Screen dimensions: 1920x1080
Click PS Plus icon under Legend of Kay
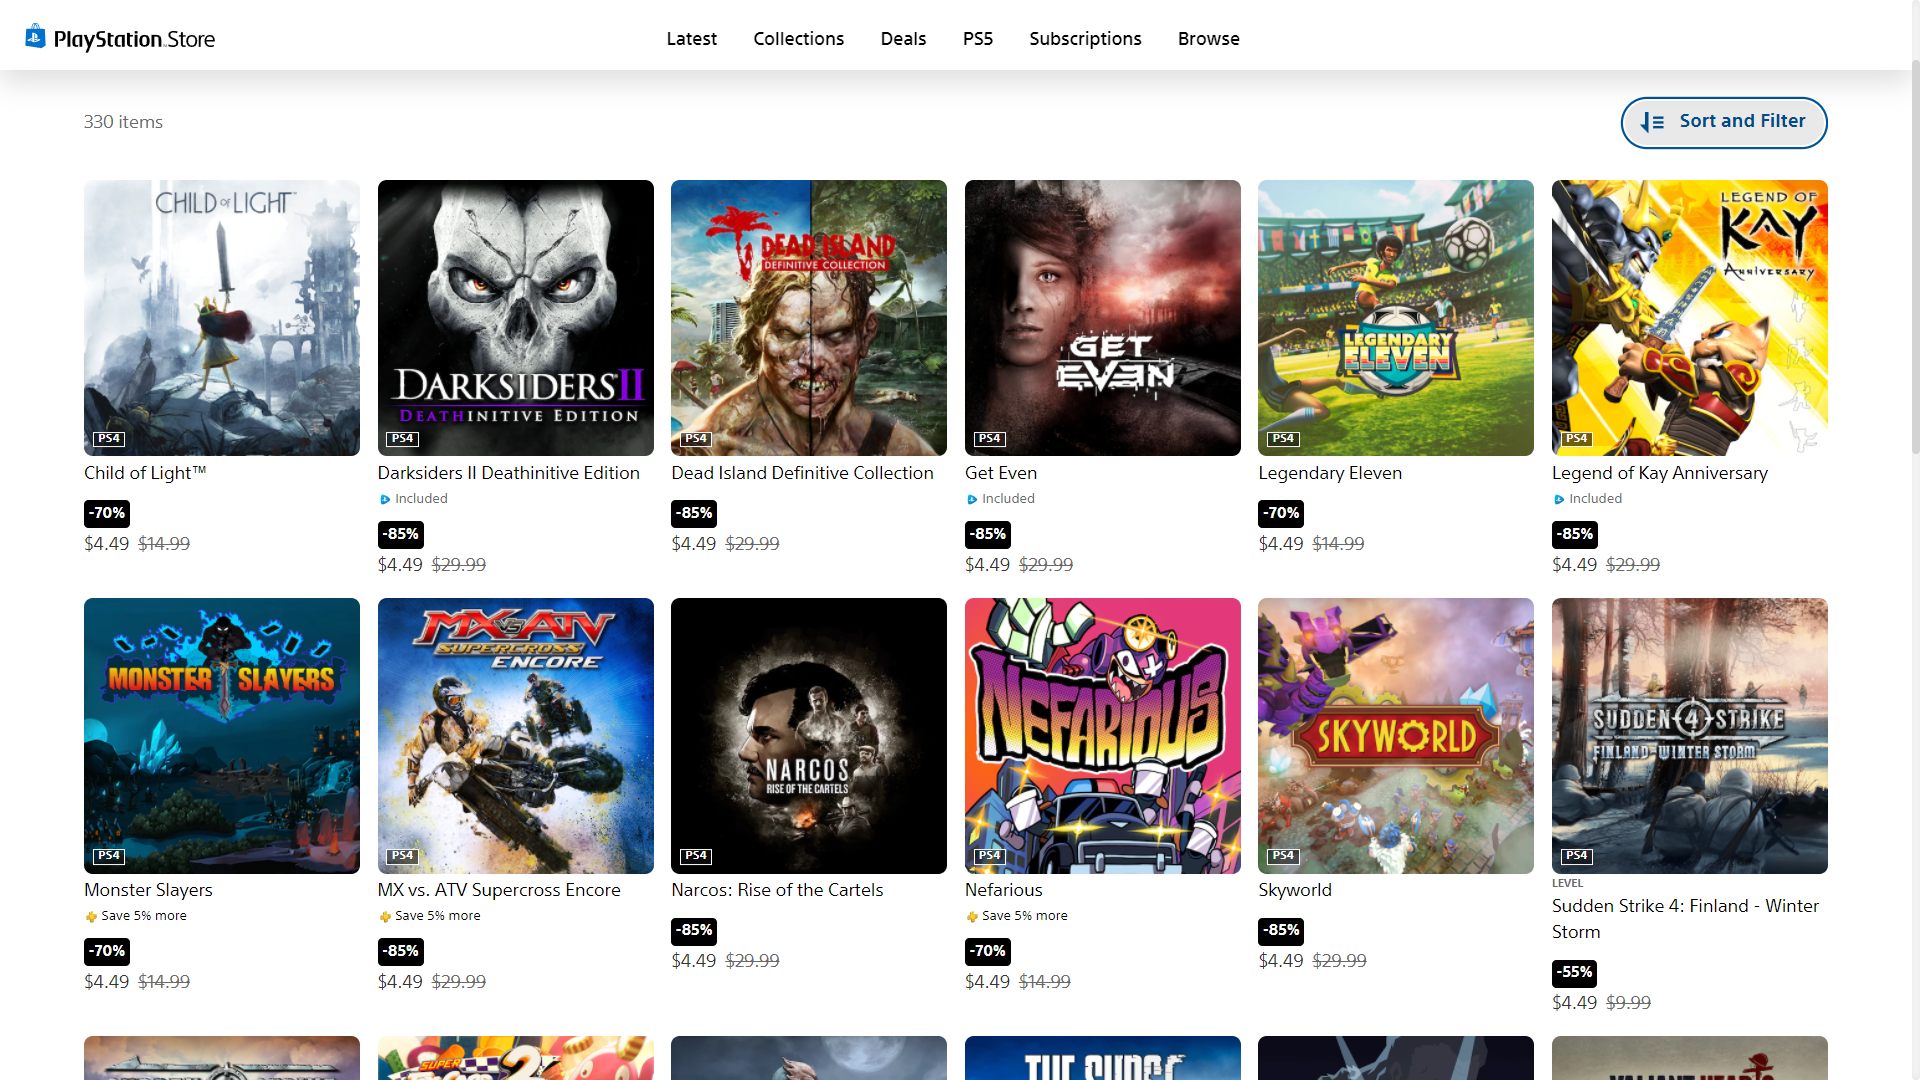pos(1559,499)
